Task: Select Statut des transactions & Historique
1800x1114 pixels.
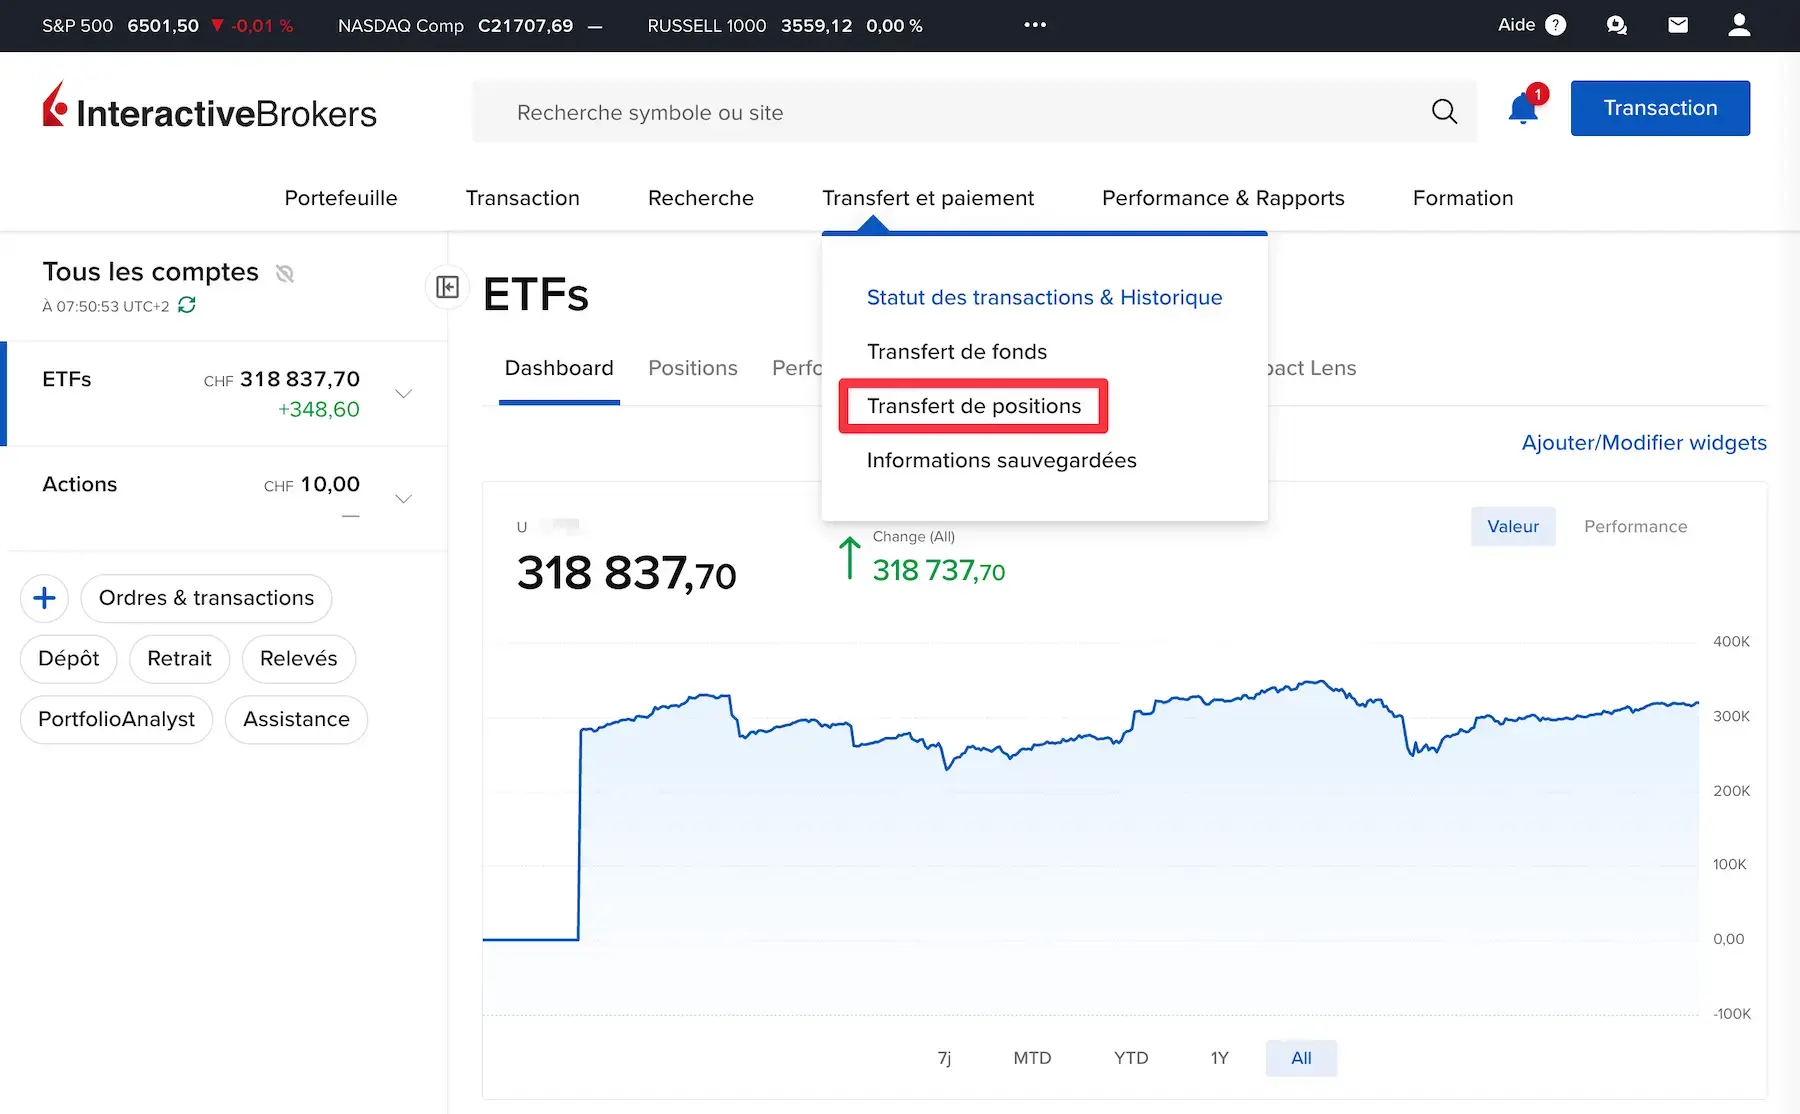Action: pos(1044,297)
